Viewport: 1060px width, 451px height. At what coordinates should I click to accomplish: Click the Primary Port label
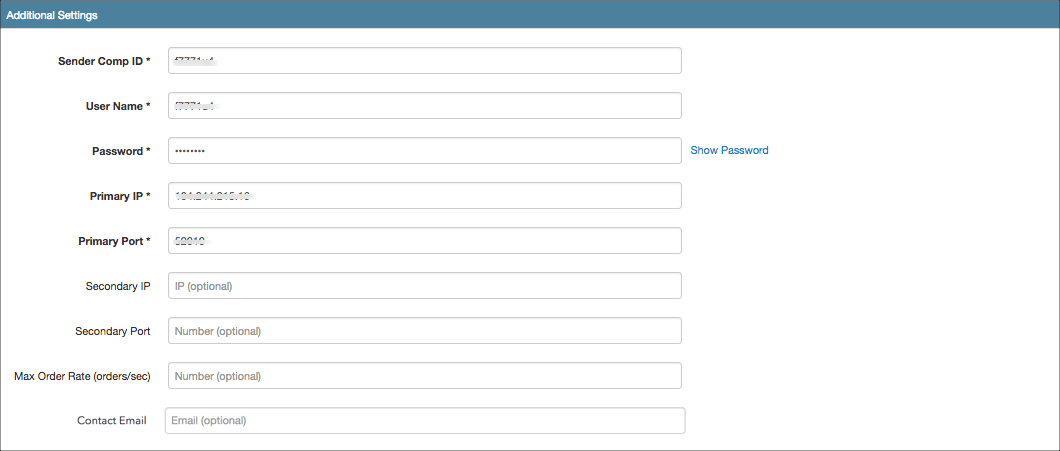coord(114,241)
